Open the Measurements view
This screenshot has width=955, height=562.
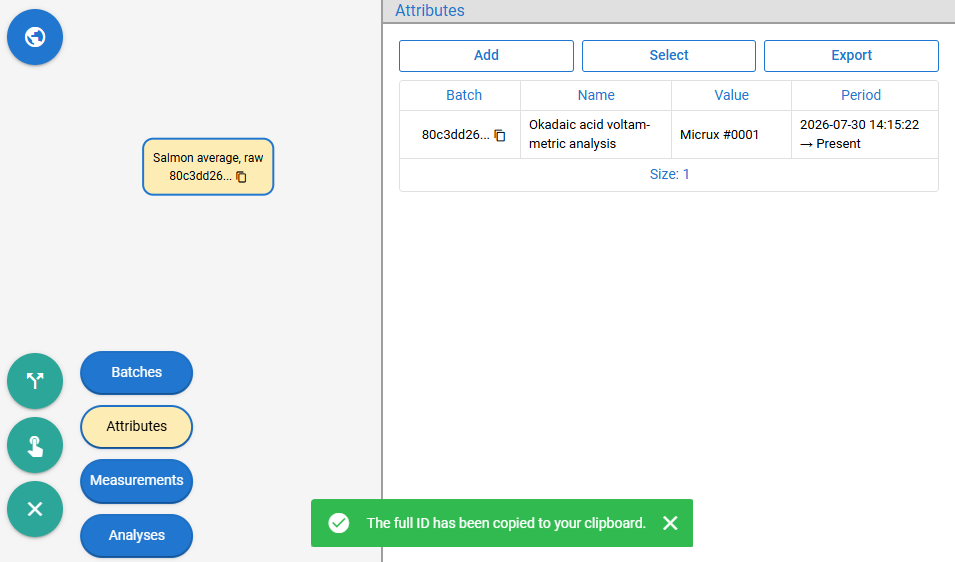(136, 480)
